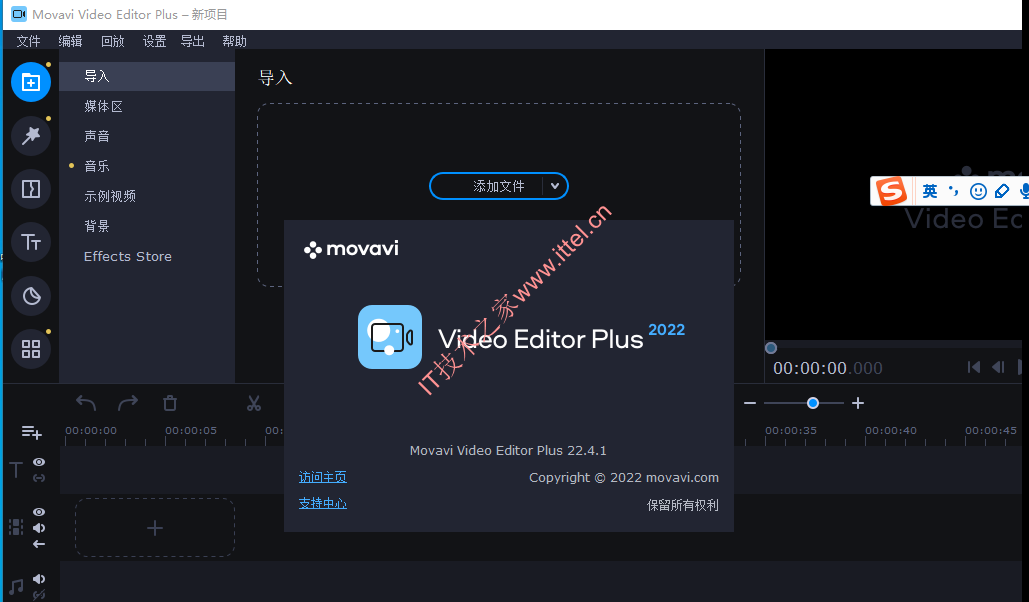Open the Sogou emoji face icon
This screenshot has width=1029, height=602.
pyautogui.click(x=978, y=191)
